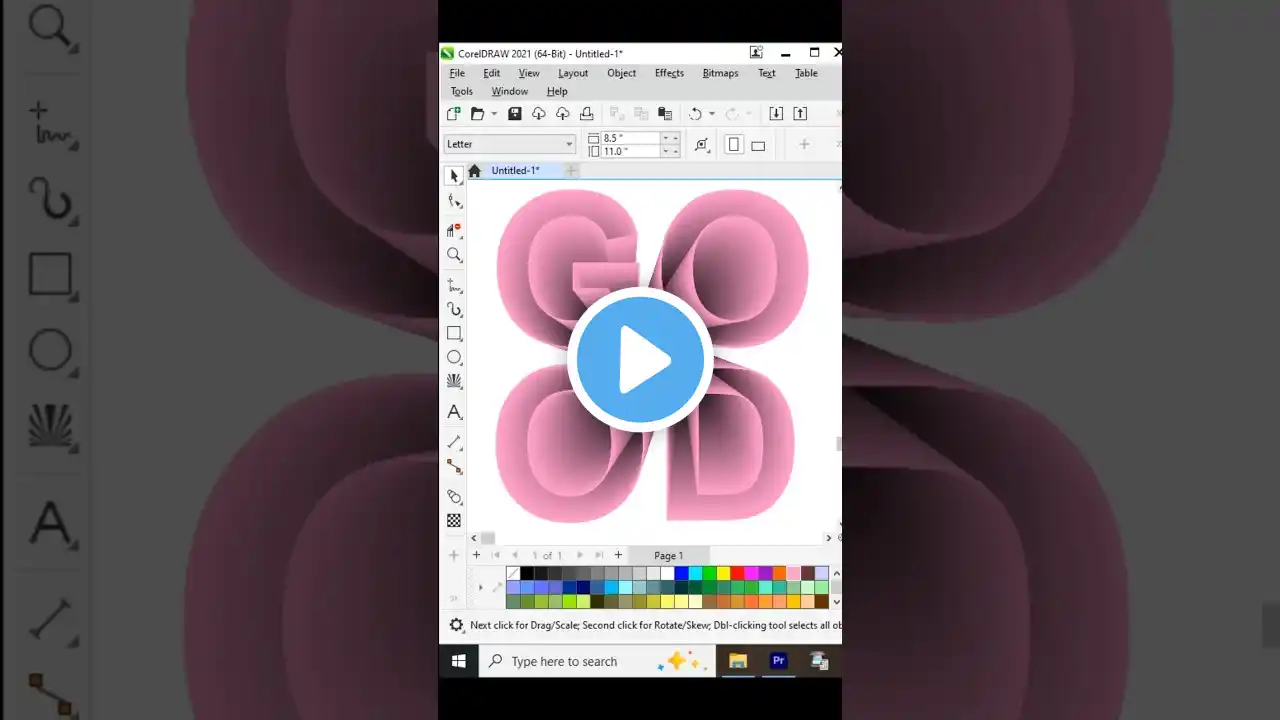The height and width of the screenshot is (720, 1280).
Task: Open File Explorer from the taskbar
Action: point(737,661)
